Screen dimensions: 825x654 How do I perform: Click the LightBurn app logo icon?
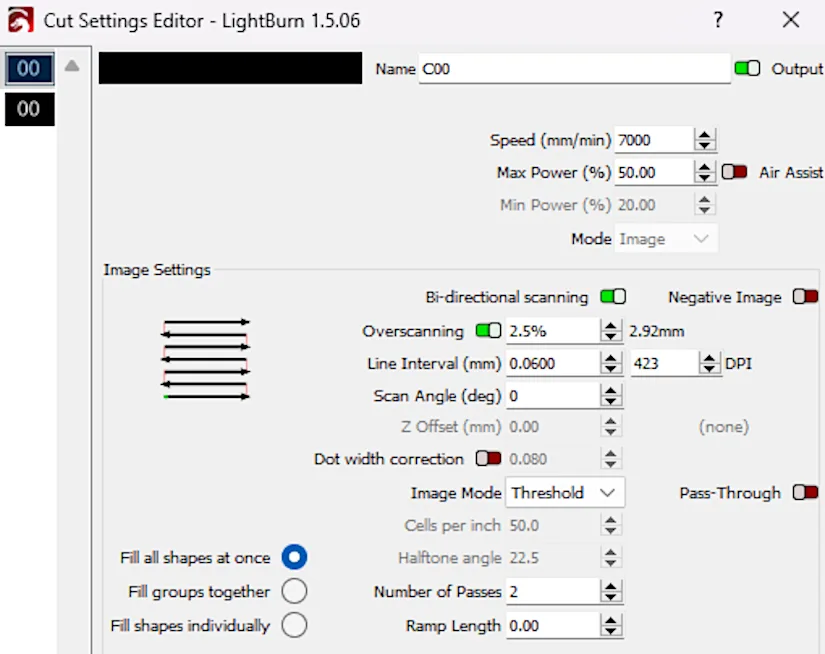[x=21, y=20]
